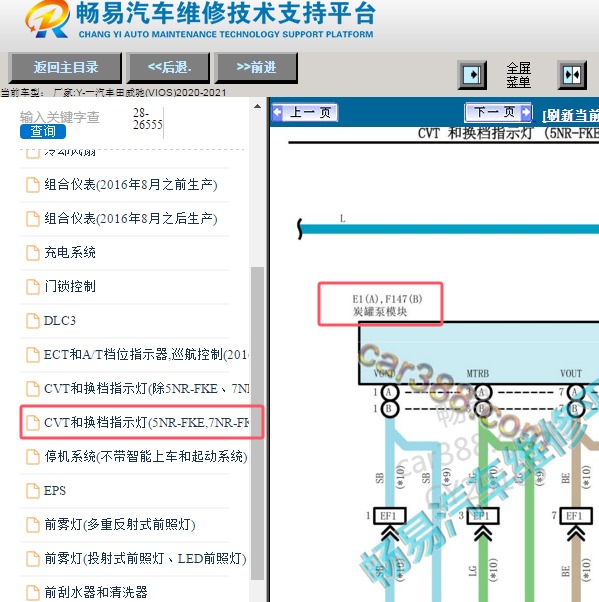Click the first EF1 connector box, pin 1
The width and height of the screenshot is (599, 602).
389,516
